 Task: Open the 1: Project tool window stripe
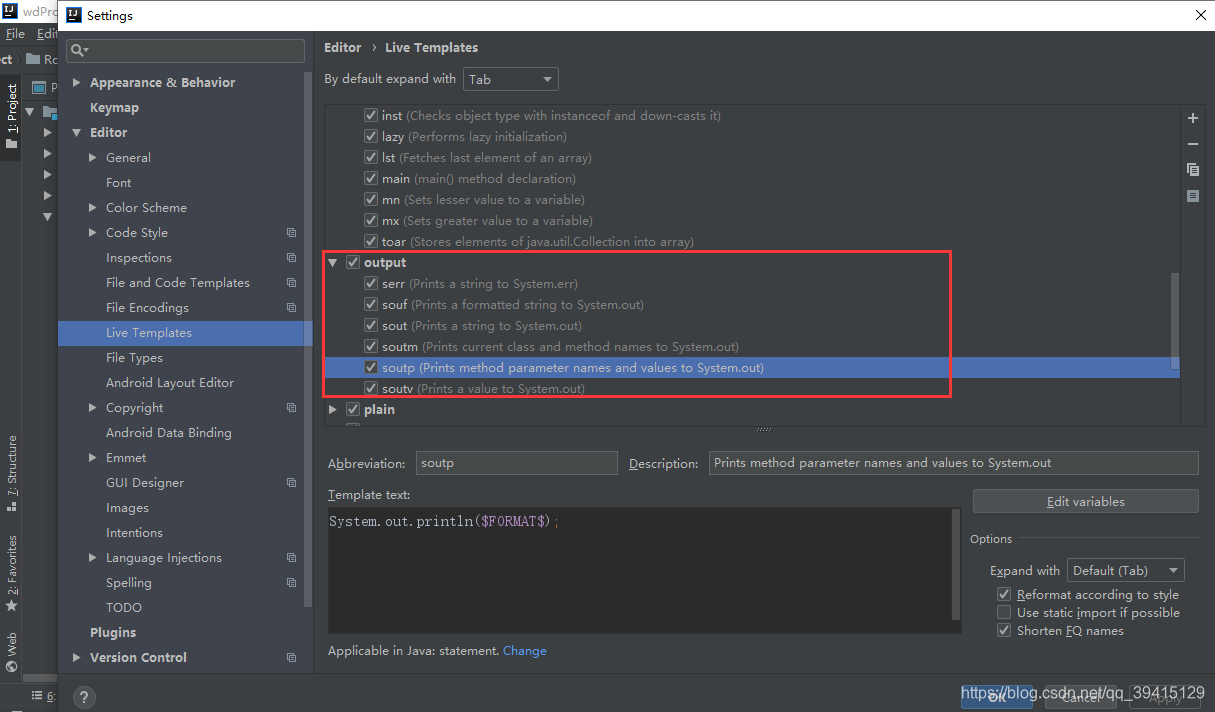coord(11,116)
